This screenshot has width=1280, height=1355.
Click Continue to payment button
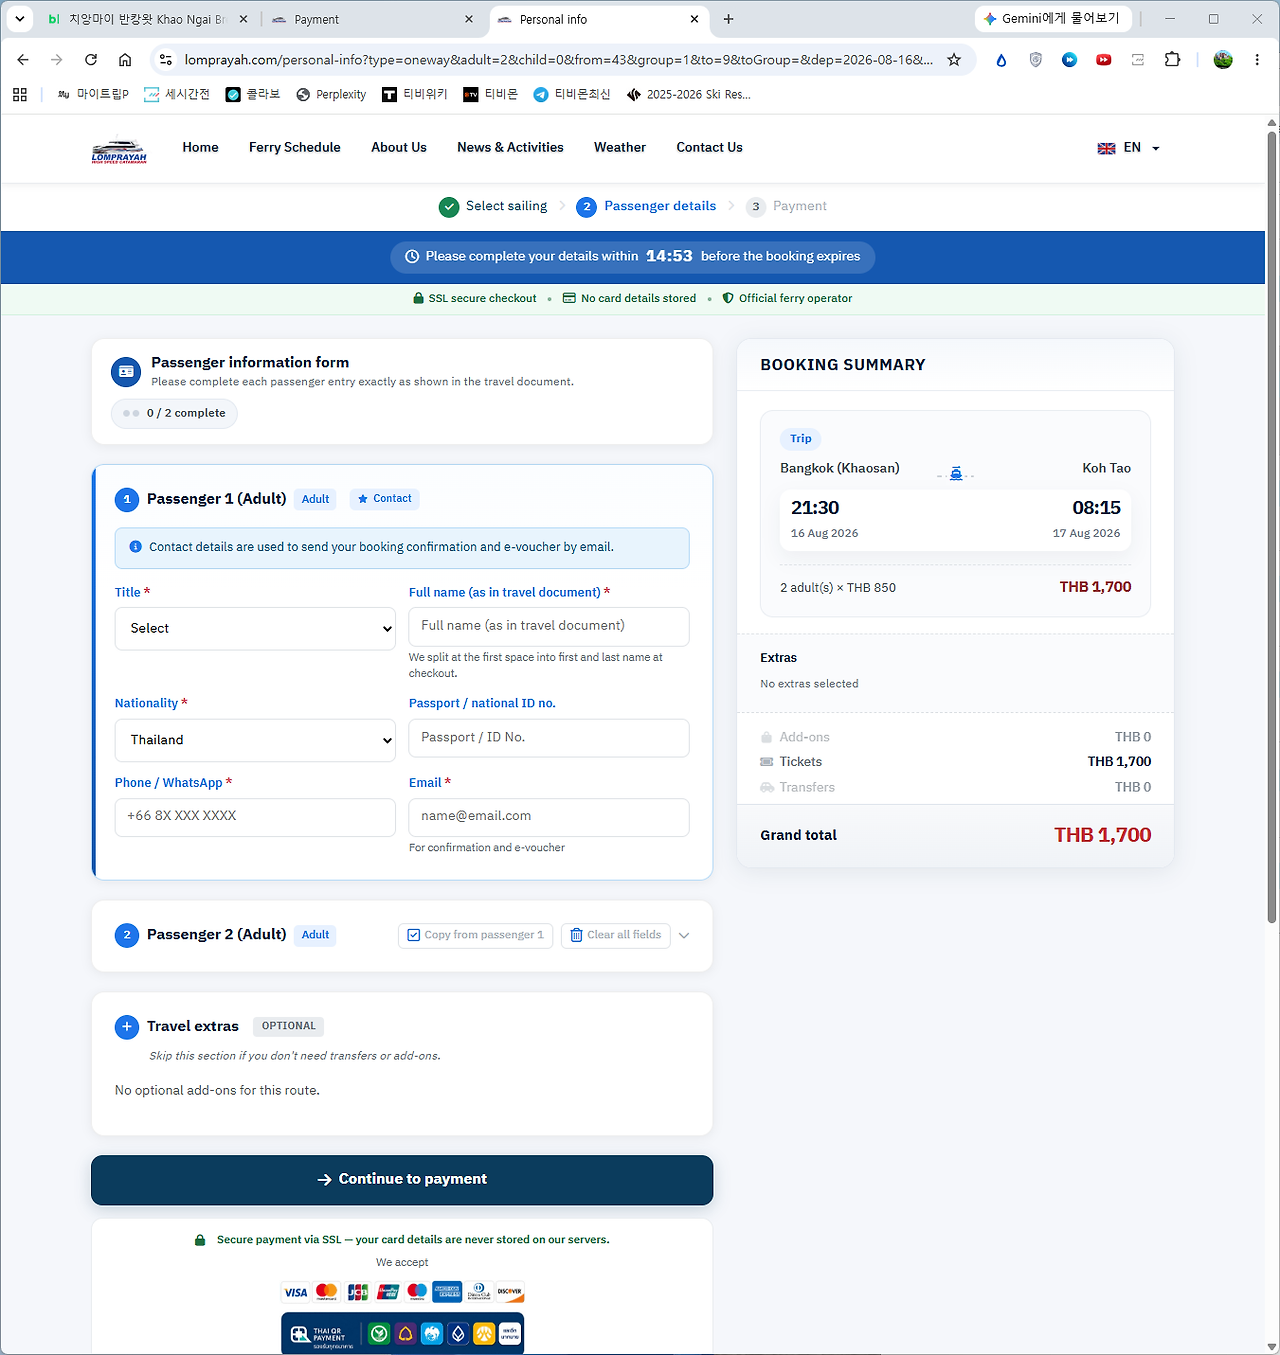[402, 1180]
